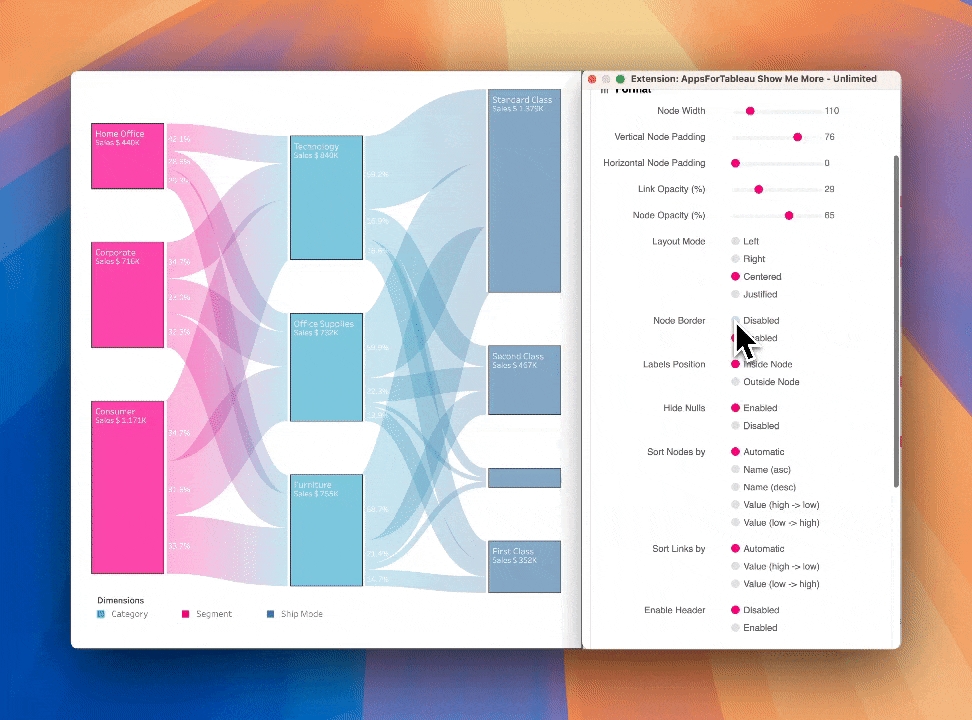Click the Category legend color swatch
The width and height of the screenshot is (972, 720).
[x=101, y=614]
